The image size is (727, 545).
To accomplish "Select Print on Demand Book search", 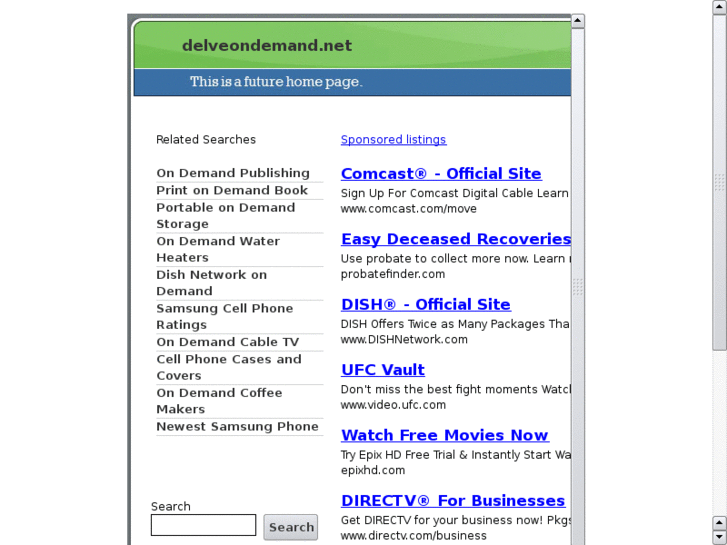I will coord(232,190).
